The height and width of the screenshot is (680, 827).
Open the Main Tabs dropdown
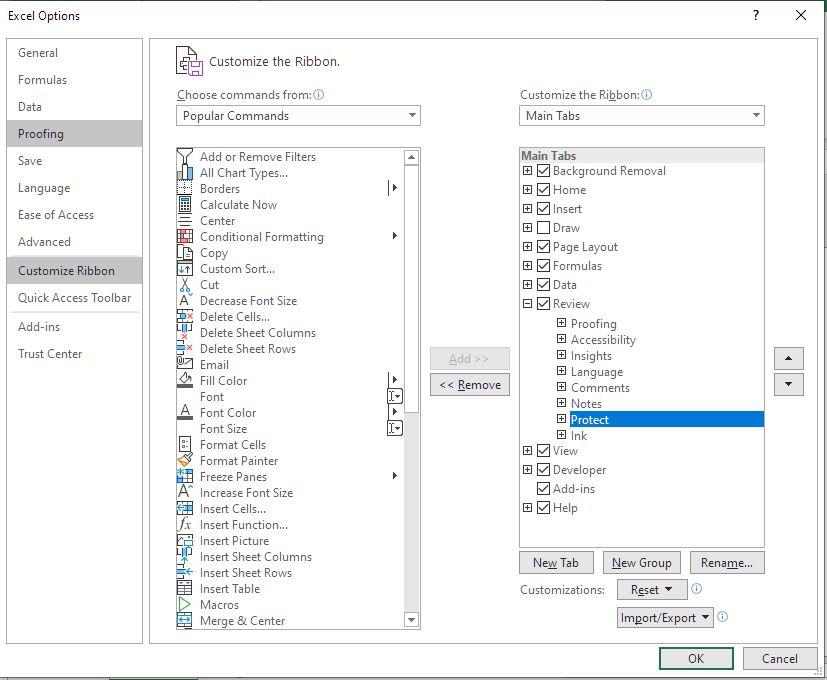(x=641, y=115)
